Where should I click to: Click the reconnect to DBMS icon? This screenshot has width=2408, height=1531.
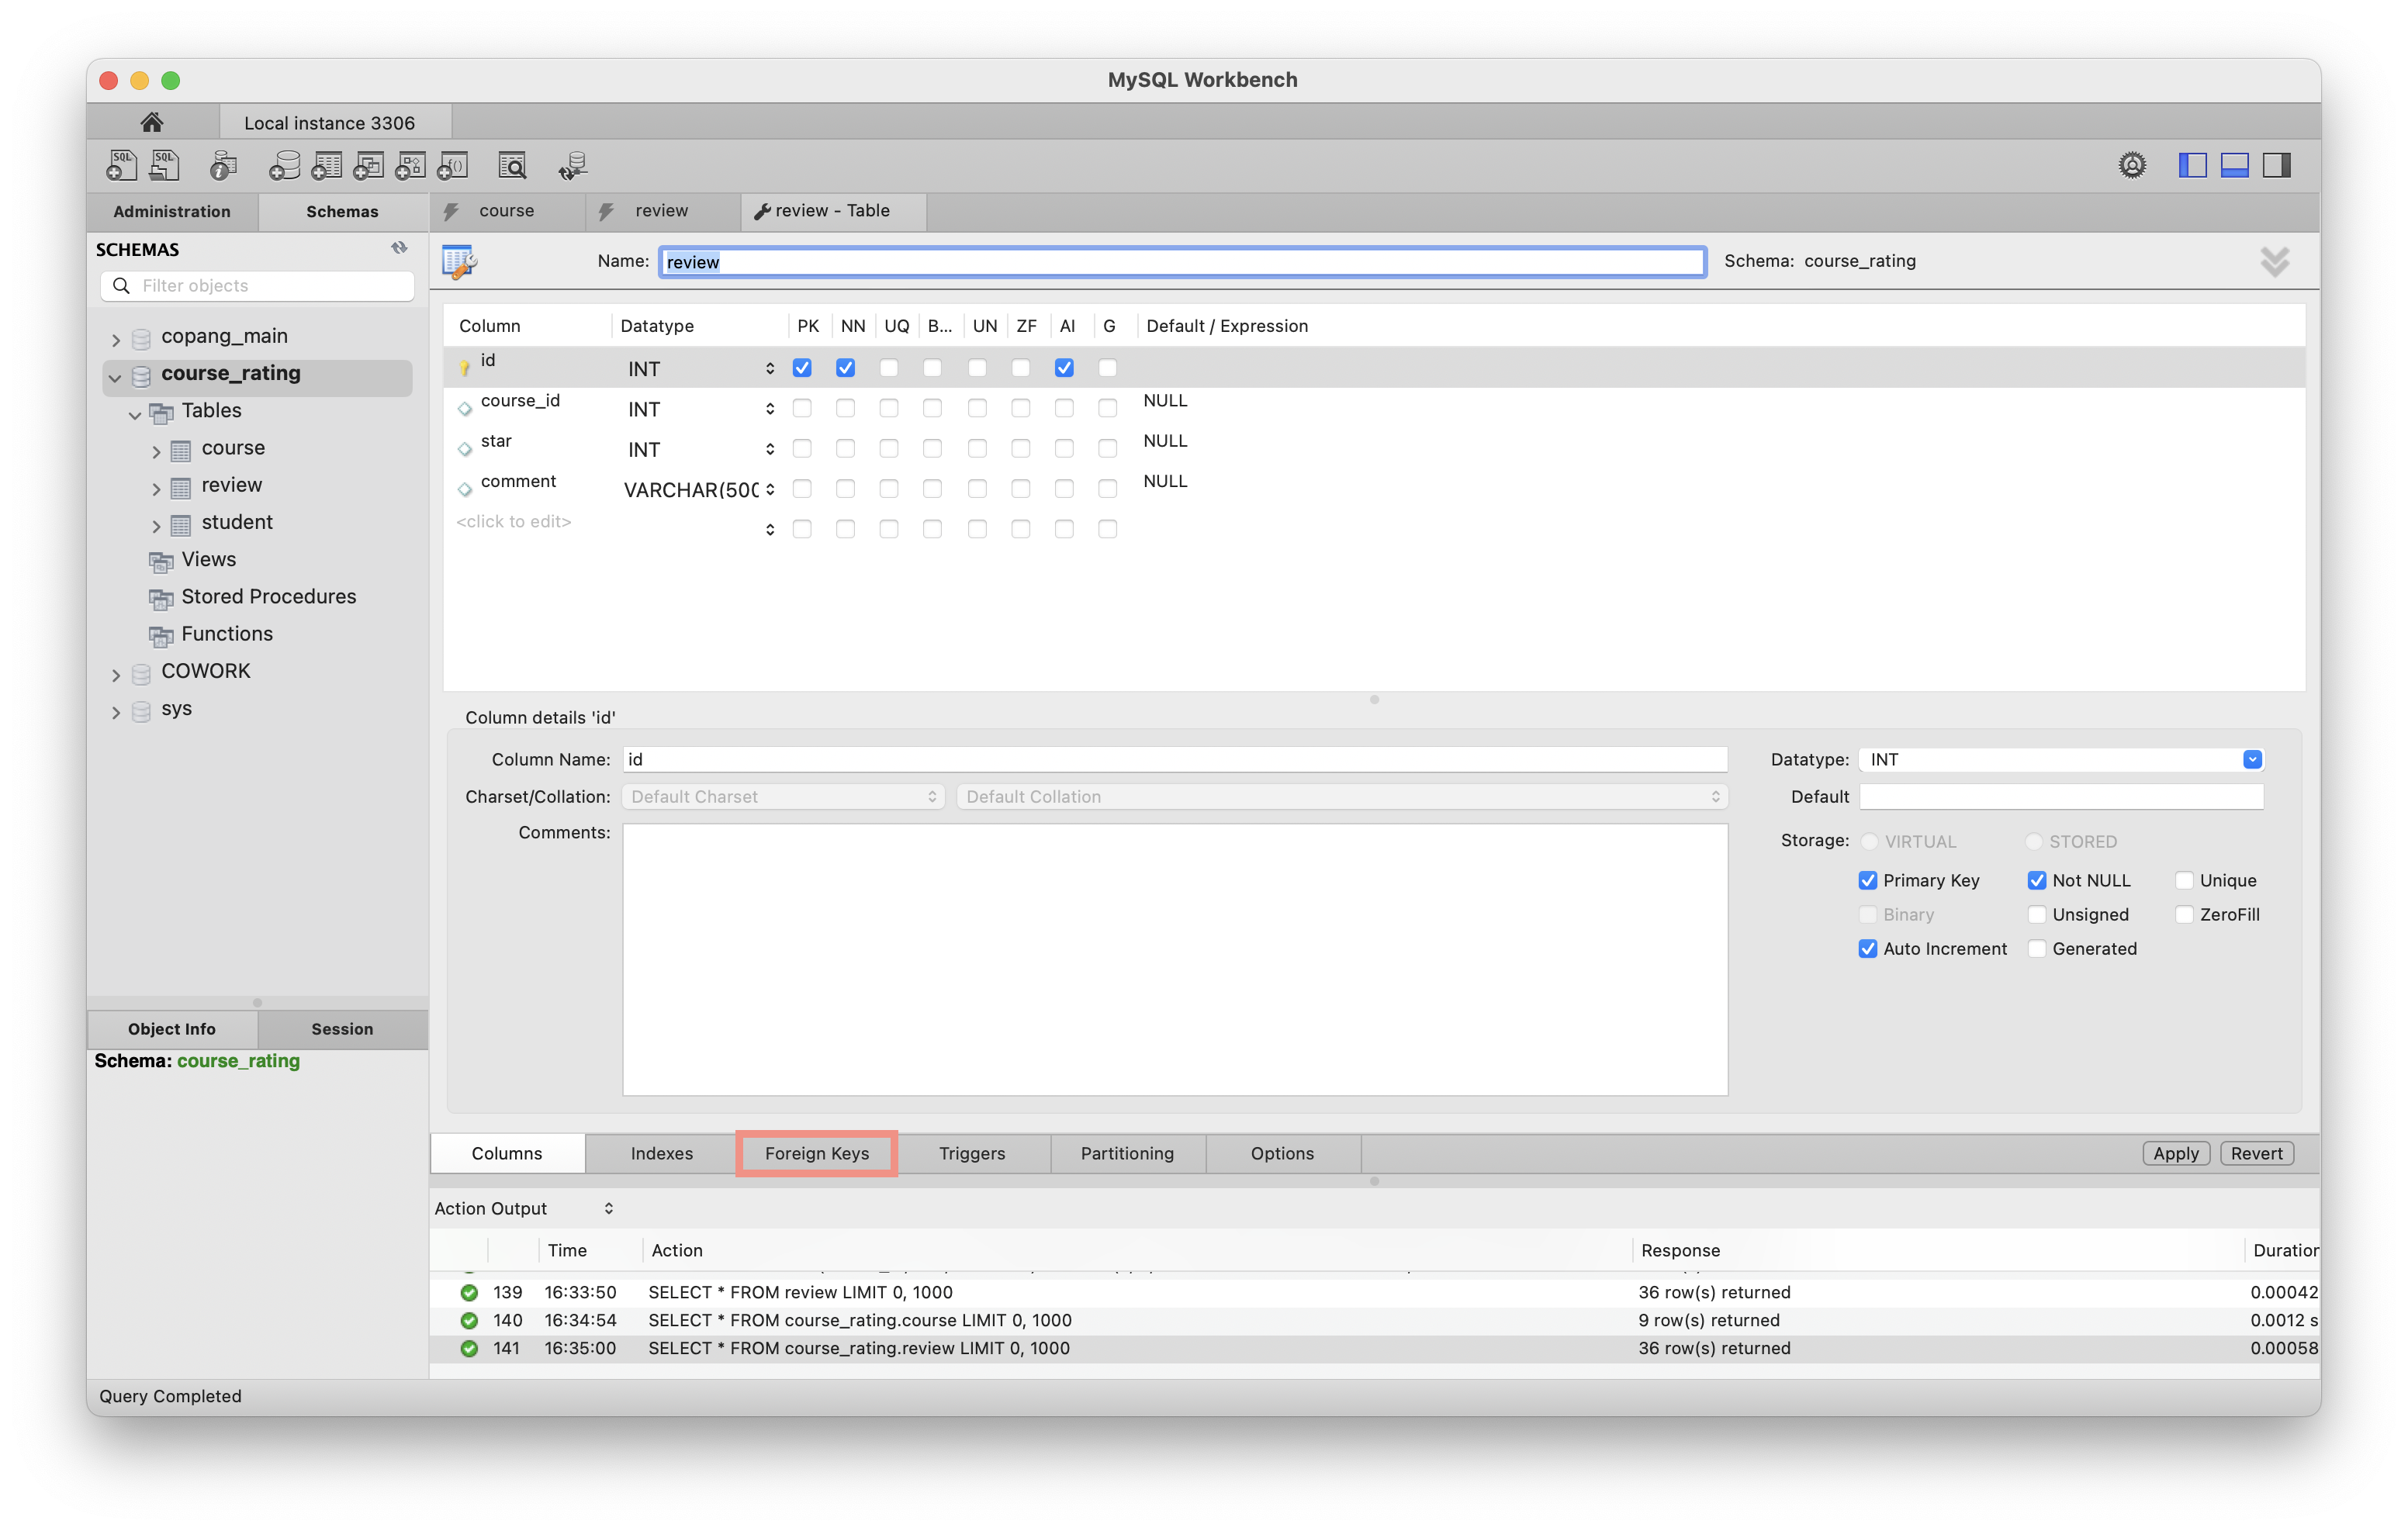(x=573, y=165)
